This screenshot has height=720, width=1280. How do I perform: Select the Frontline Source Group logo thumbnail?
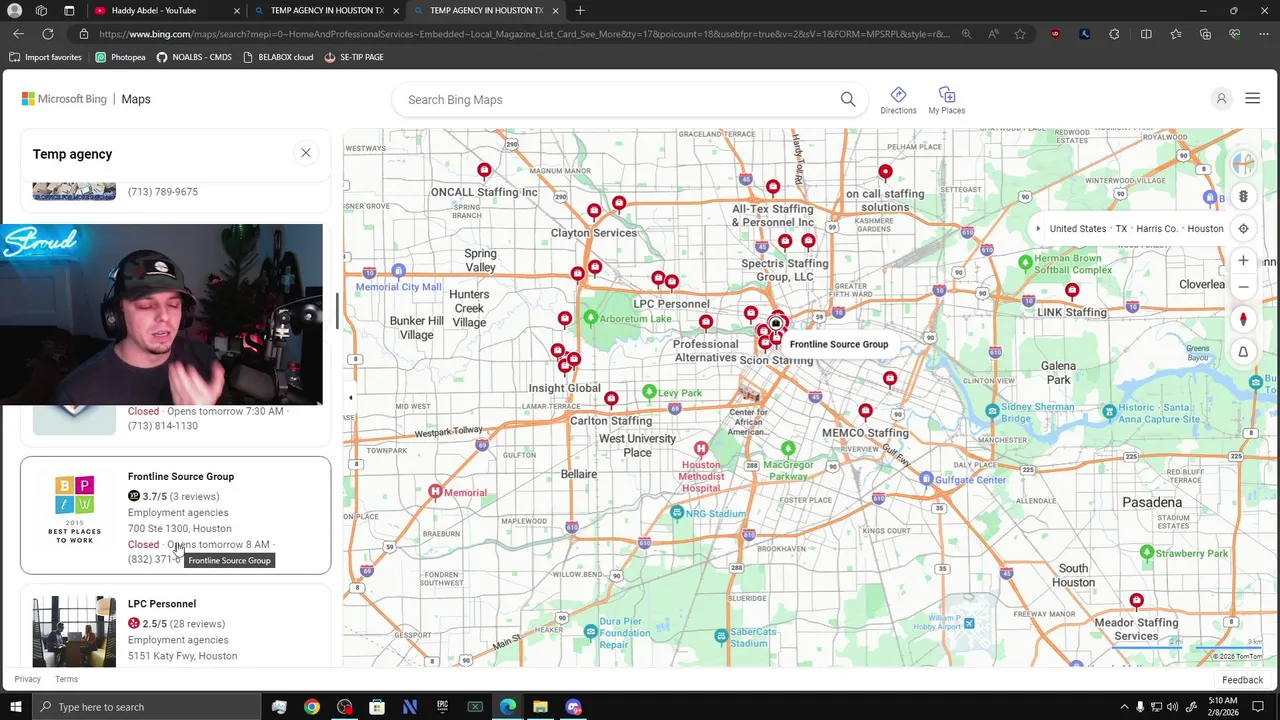click(74, 510)
